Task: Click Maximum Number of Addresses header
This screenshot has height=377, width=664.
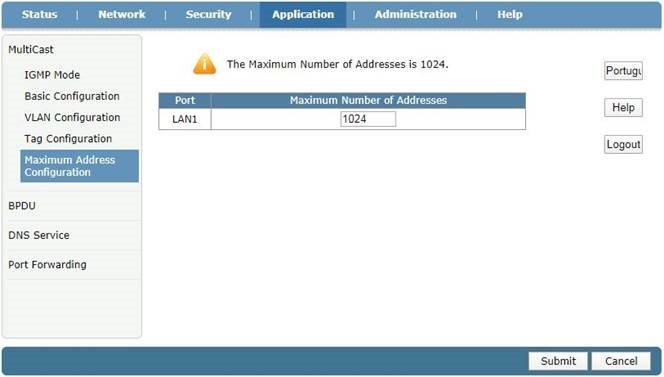Action: click(368, 100)
